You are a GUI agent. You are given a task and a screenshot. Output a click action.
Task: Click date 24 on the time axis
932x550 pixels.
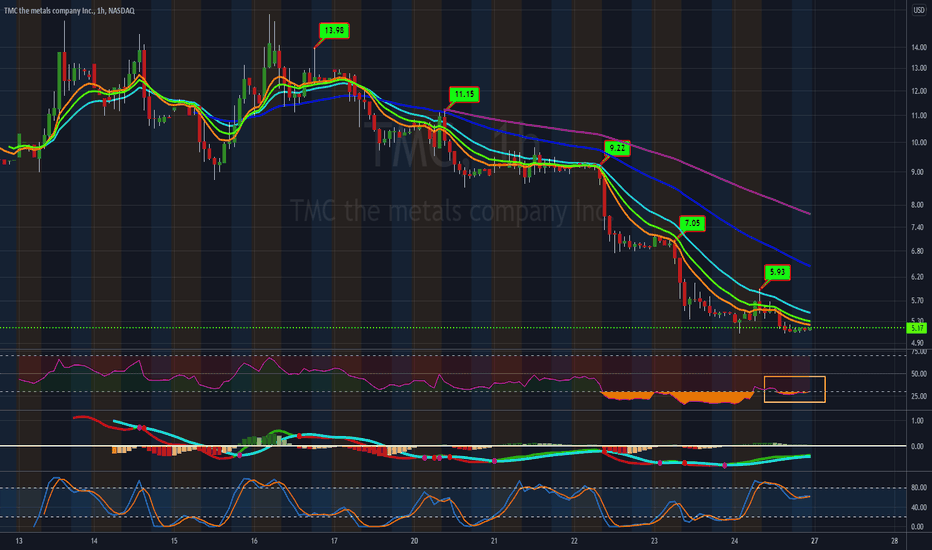click(x=735, y=541)
